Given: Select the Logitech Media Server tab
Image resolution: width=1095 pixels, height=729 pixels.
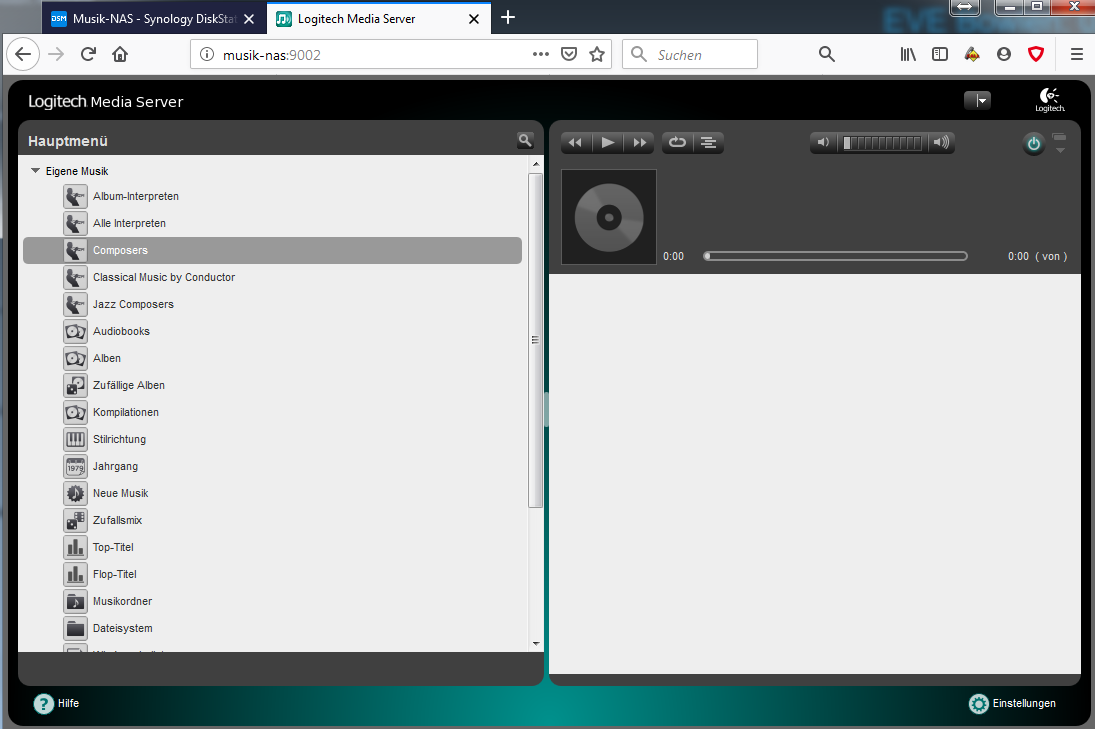Looking at the screenshot, I should [379, 19].
